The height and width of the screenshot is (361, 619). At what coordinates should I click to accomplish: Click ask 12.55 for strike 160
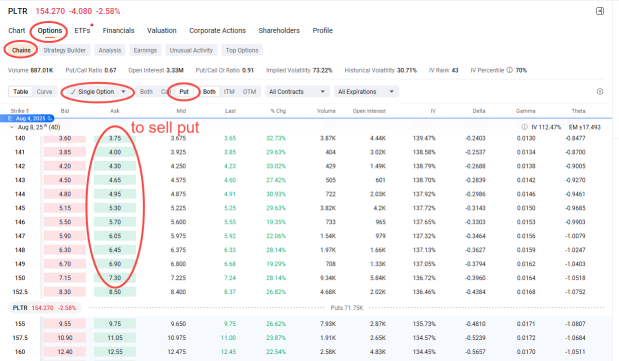coord(115,352)
